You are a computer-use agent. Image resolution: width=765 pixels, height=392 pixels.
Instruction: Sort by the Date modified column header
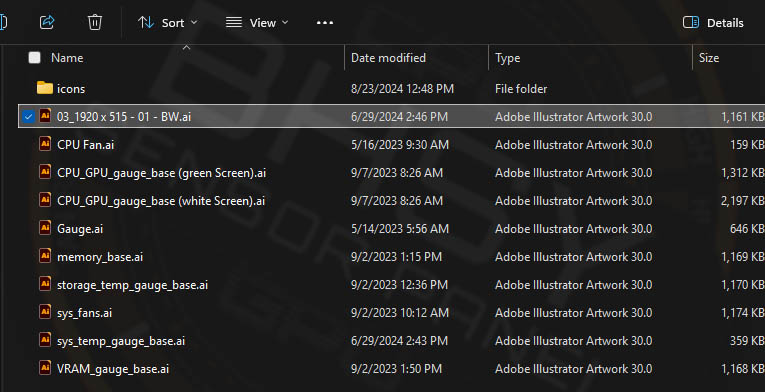(x=388, y=58)
